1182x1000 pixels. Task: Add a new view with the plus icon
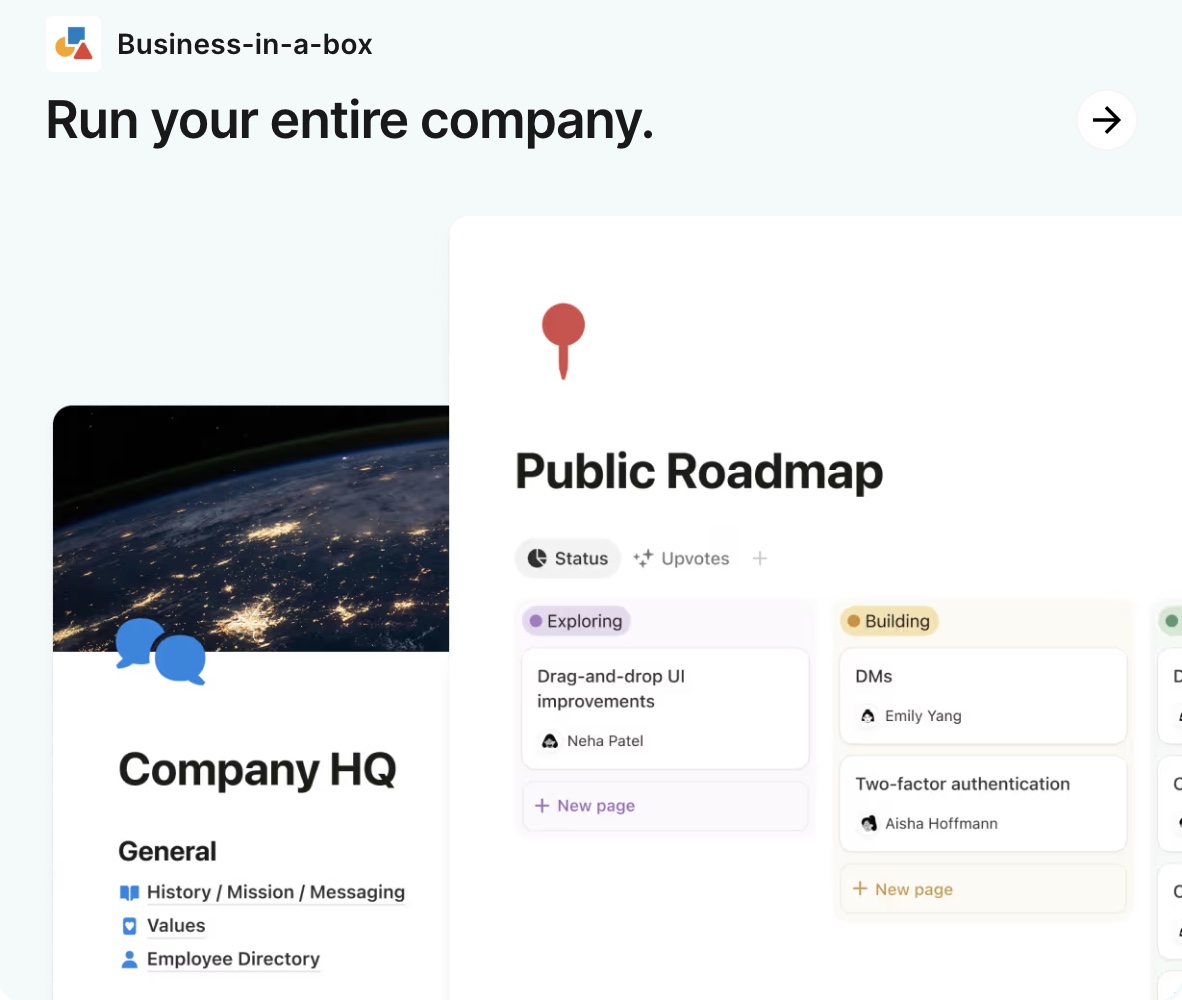click(x=760, y=558)
